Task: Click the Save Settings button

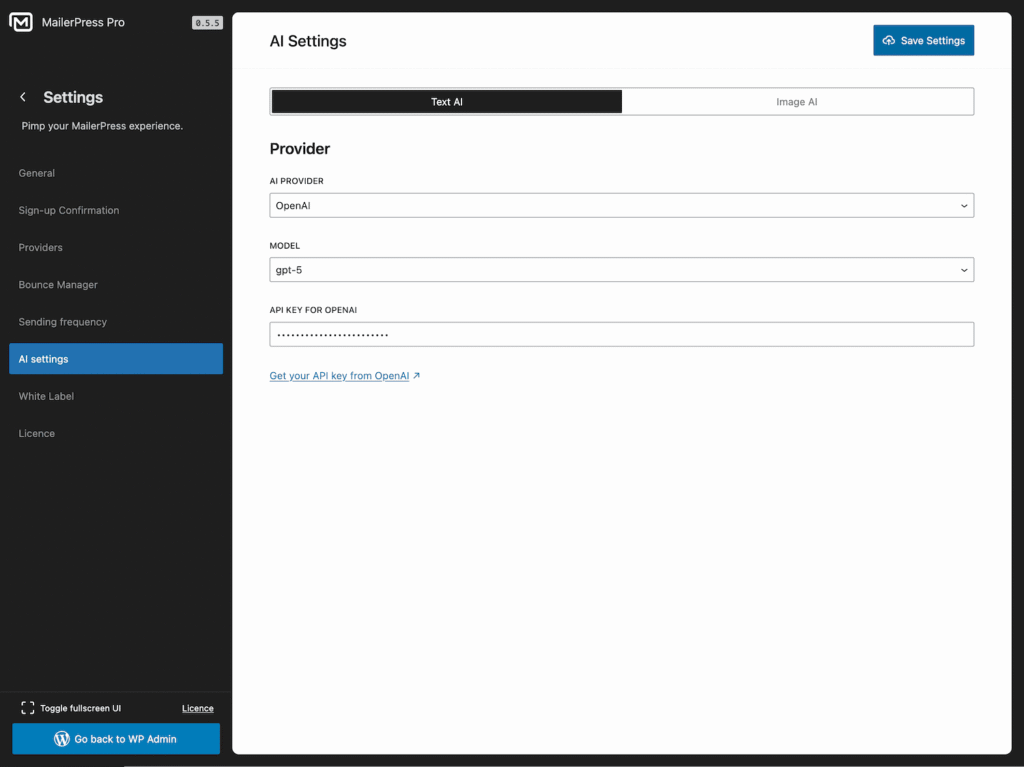Action: (x=923, y=40)
